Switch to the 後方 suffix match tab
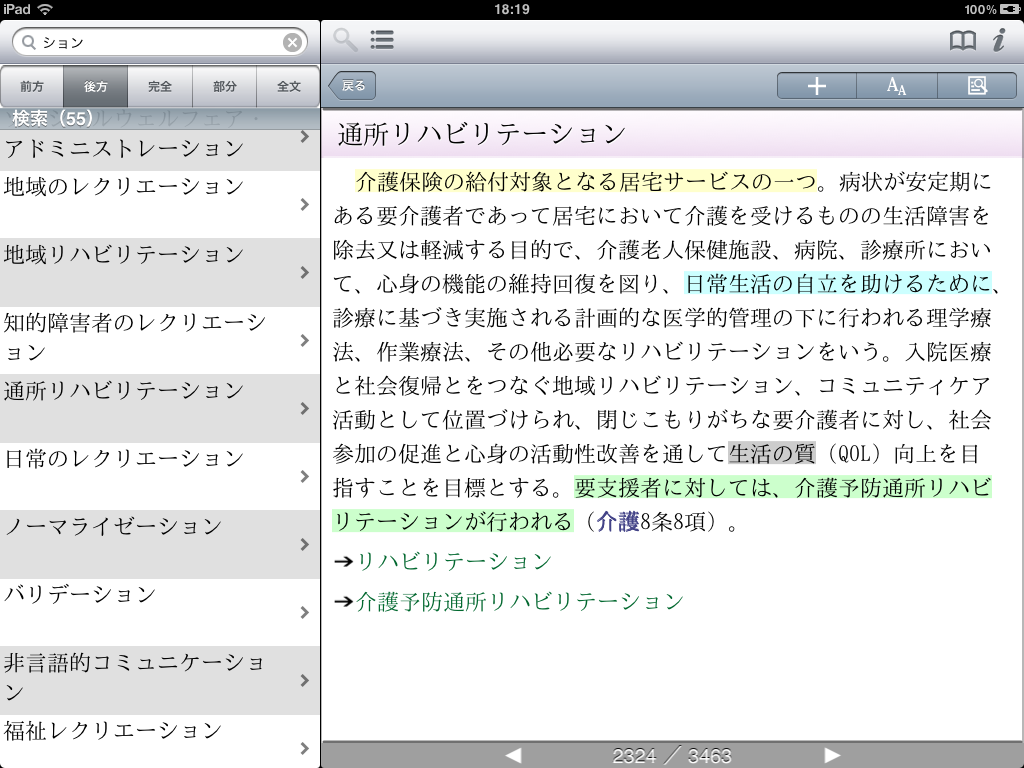Screen dimensions: 1024x768 (x=96, y=87)
